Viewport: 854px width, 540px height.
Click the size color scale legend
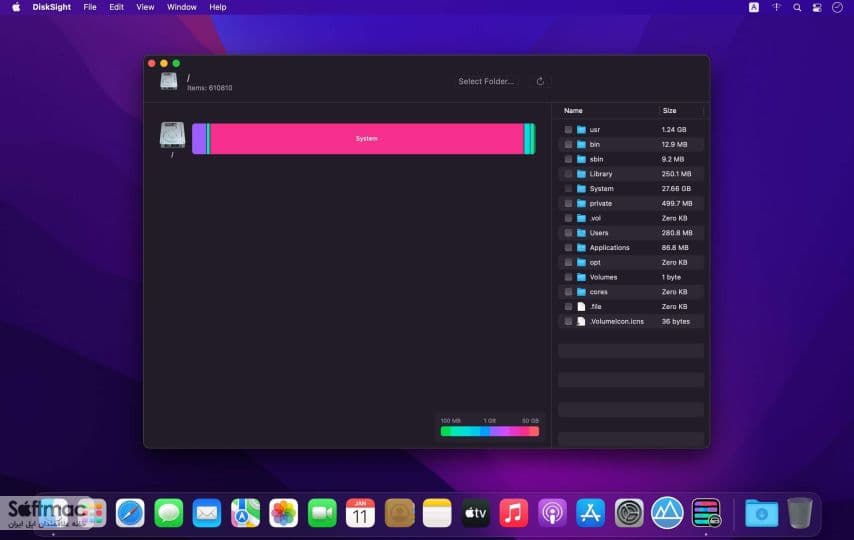click(x=490, y=431)
